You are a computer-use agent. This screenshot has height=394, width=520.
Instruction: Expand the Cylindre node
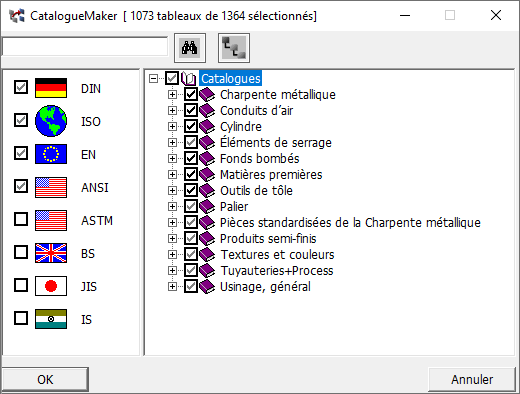[172, 127]
